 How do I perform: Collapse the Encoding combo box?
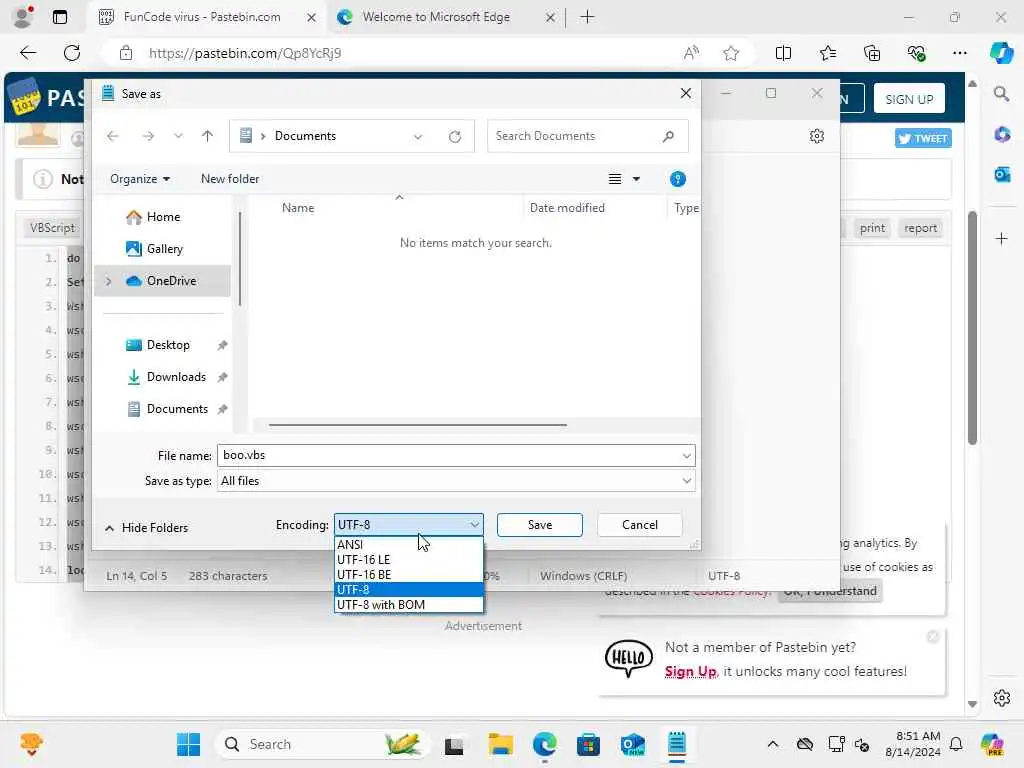click(474, 524)
